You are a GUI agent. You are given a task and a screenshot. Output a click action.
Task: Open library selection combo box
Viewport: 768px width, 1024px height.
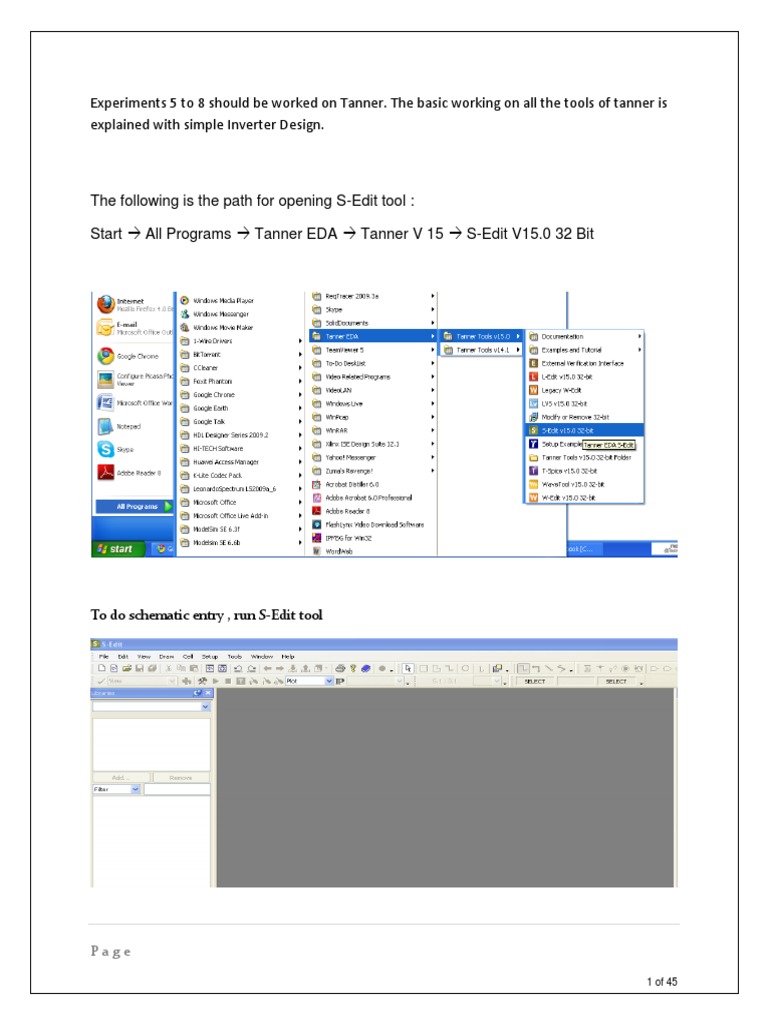pos(151,707)
